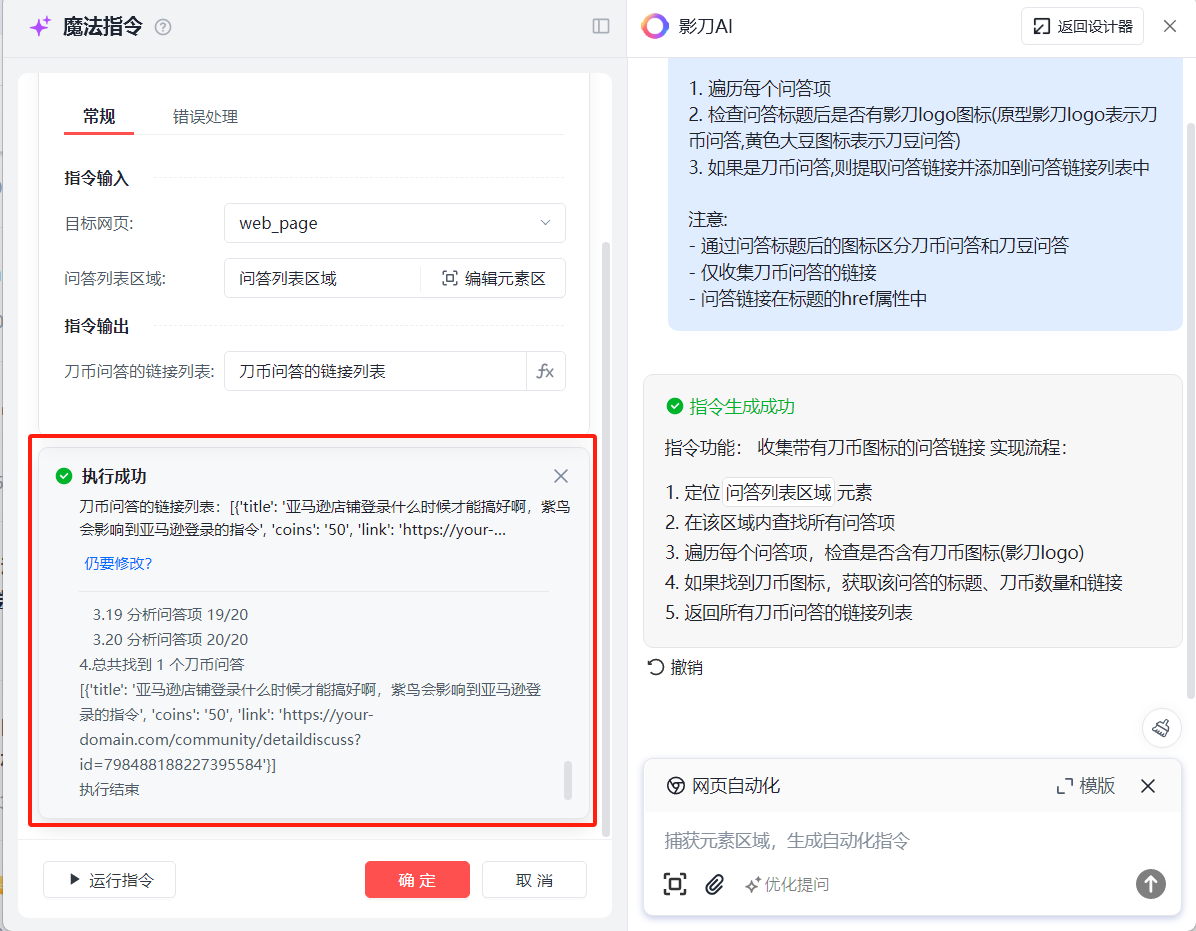This screenshot has width=1196, height=931.
Task: Click the paperclip attachment icon
Action: click(x=714, y=884)
